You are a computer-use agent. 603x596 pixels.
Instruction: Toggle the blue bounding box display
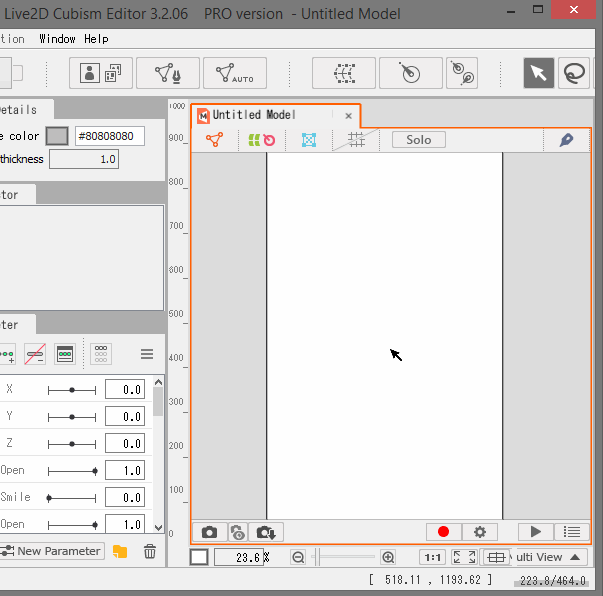pyautogui.click(x=309, y=140)
